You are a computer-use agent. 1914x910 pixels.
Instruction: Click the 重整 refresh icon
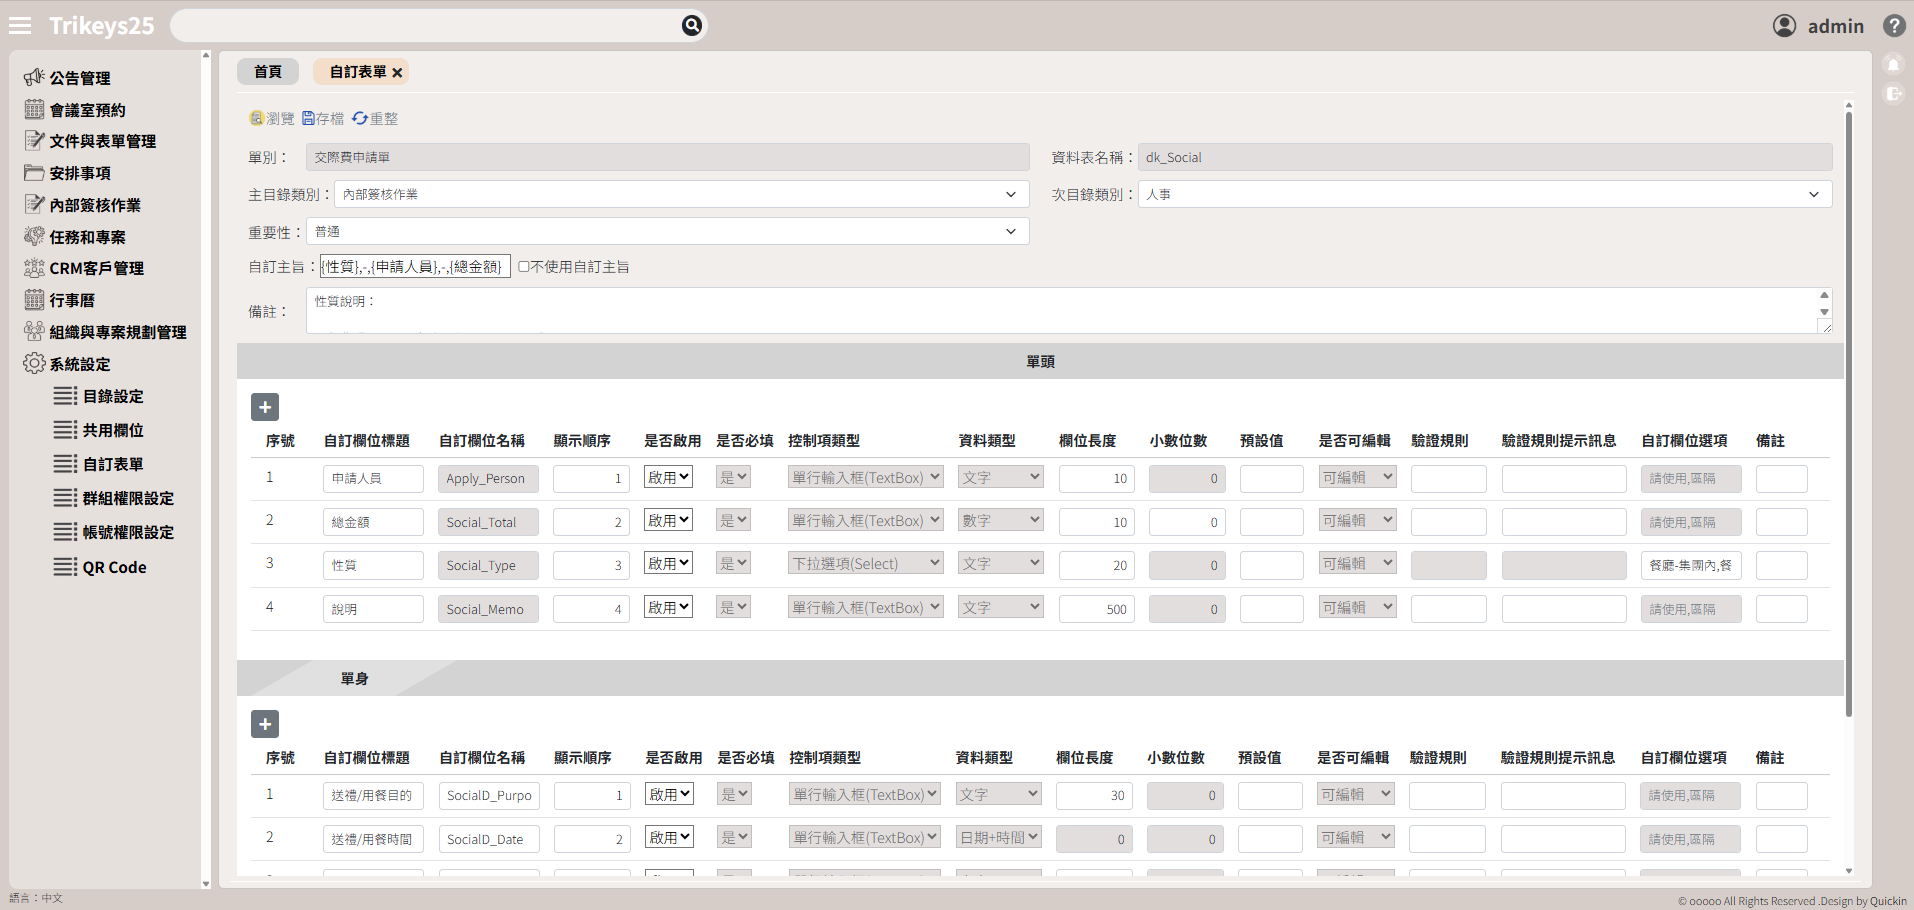pos(359,118)
